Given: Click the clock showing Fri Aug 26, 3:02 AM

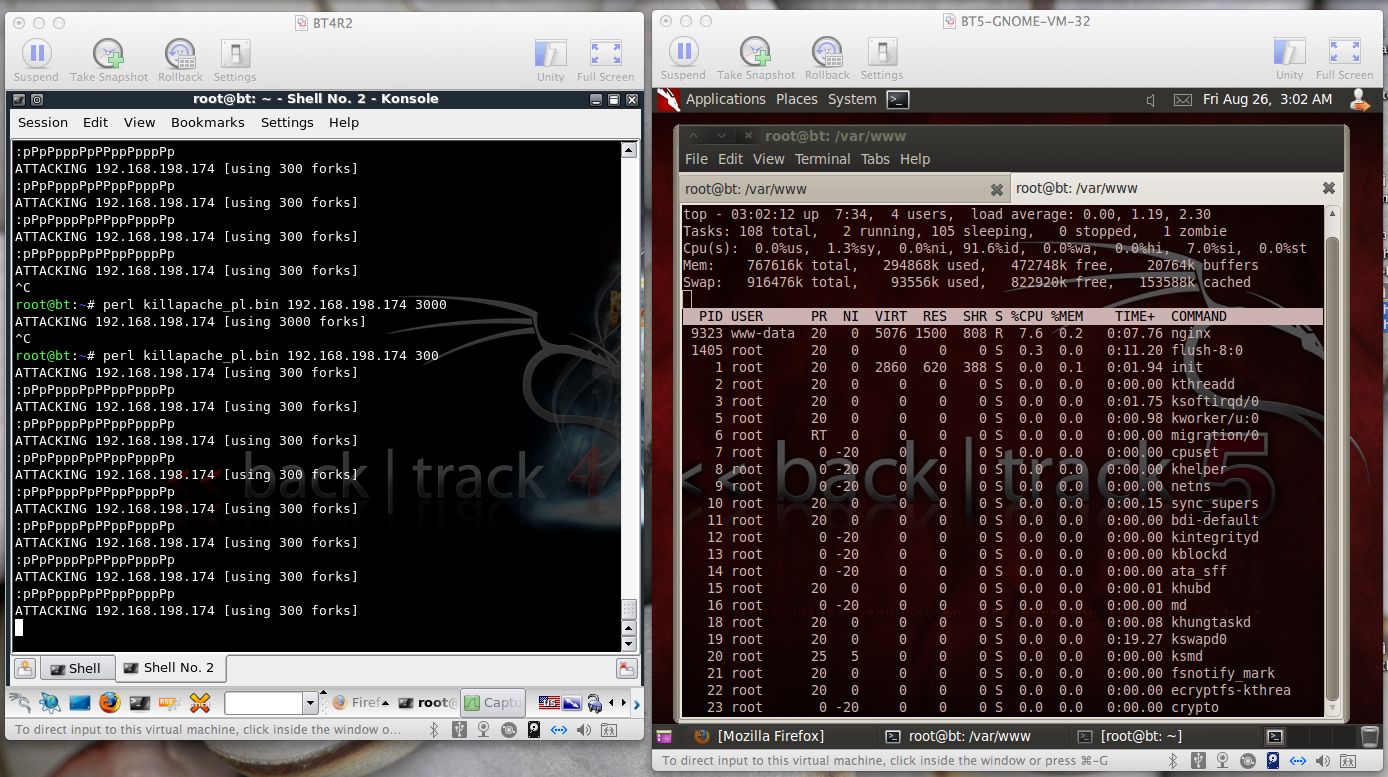Looking at the screenshot, I should (1268, 99).
